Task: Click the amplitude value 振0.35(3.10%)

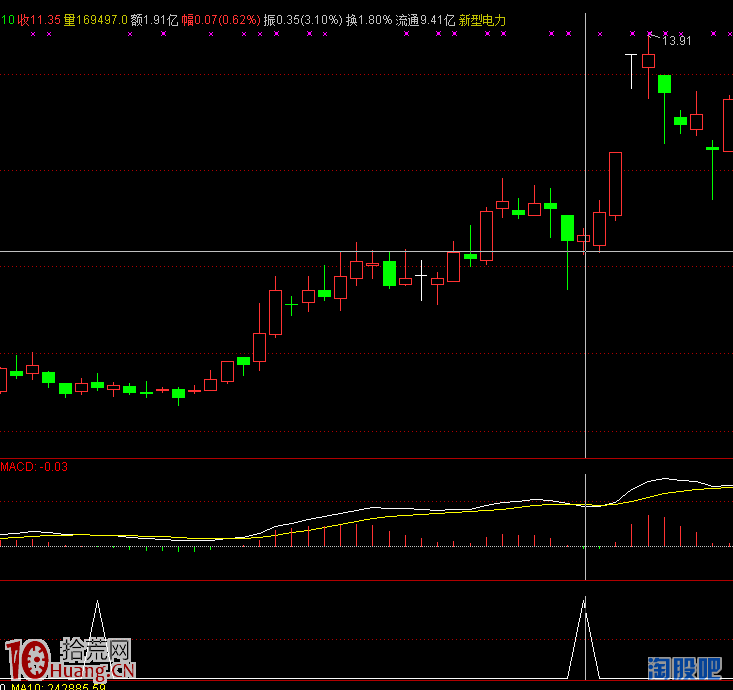Action: point(303,20)
